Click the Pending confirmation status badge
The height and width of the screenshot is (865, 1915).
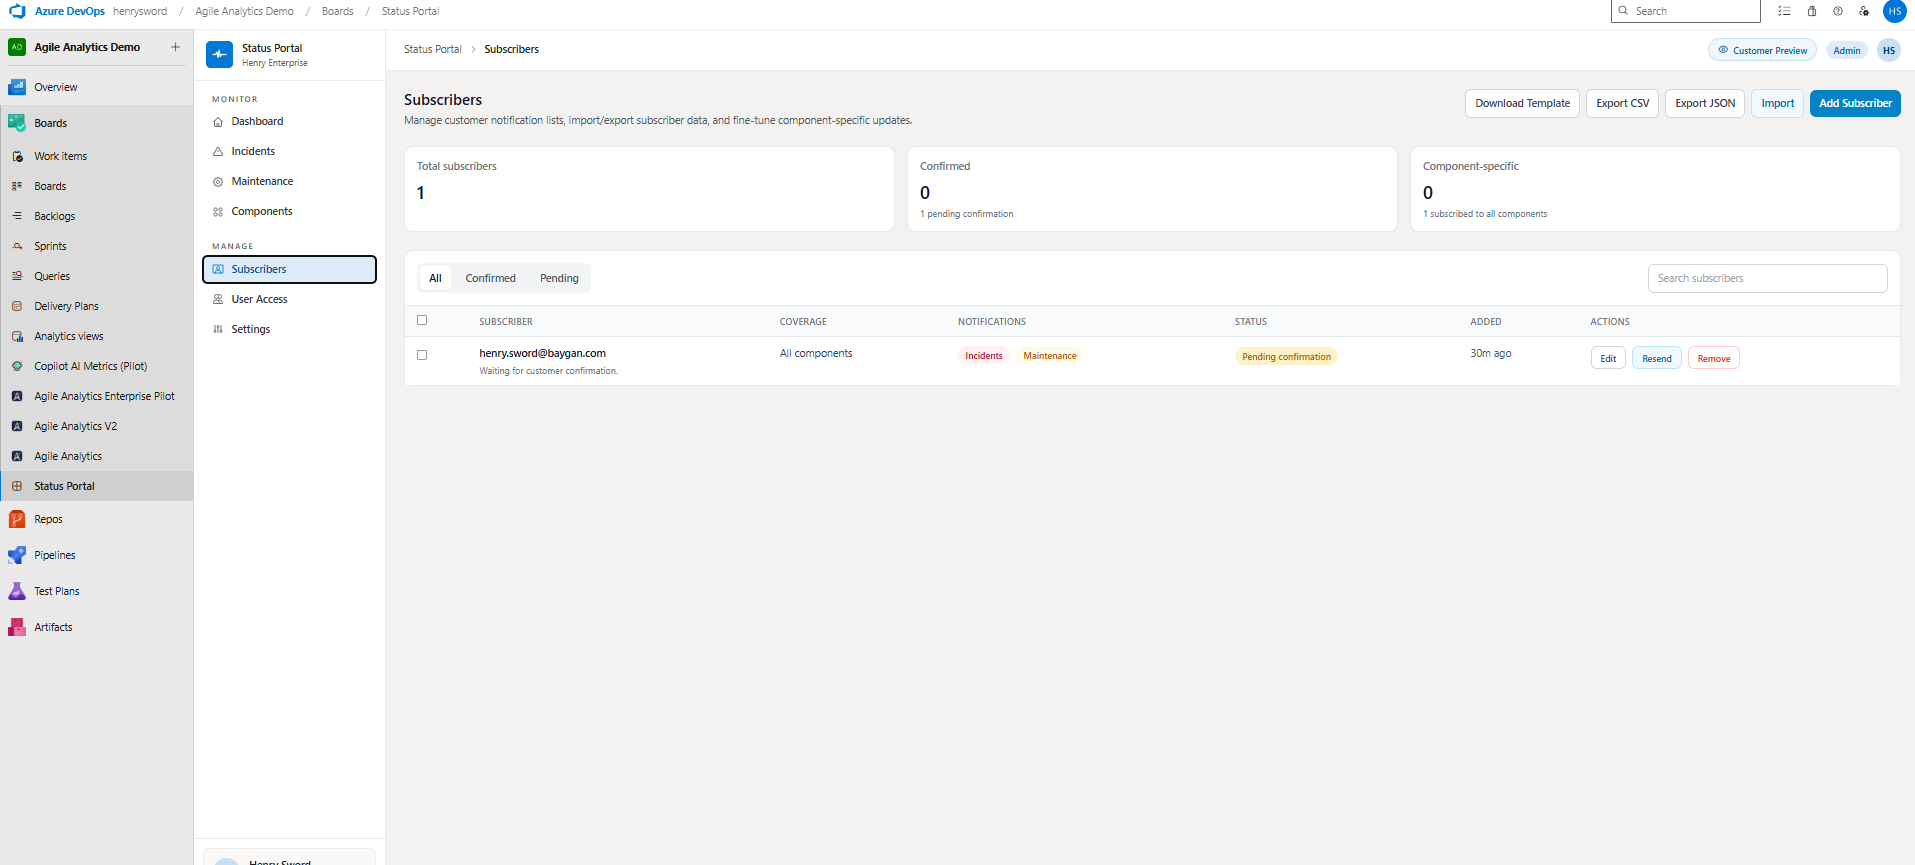pyautogui.click(x=1286, y=356)
